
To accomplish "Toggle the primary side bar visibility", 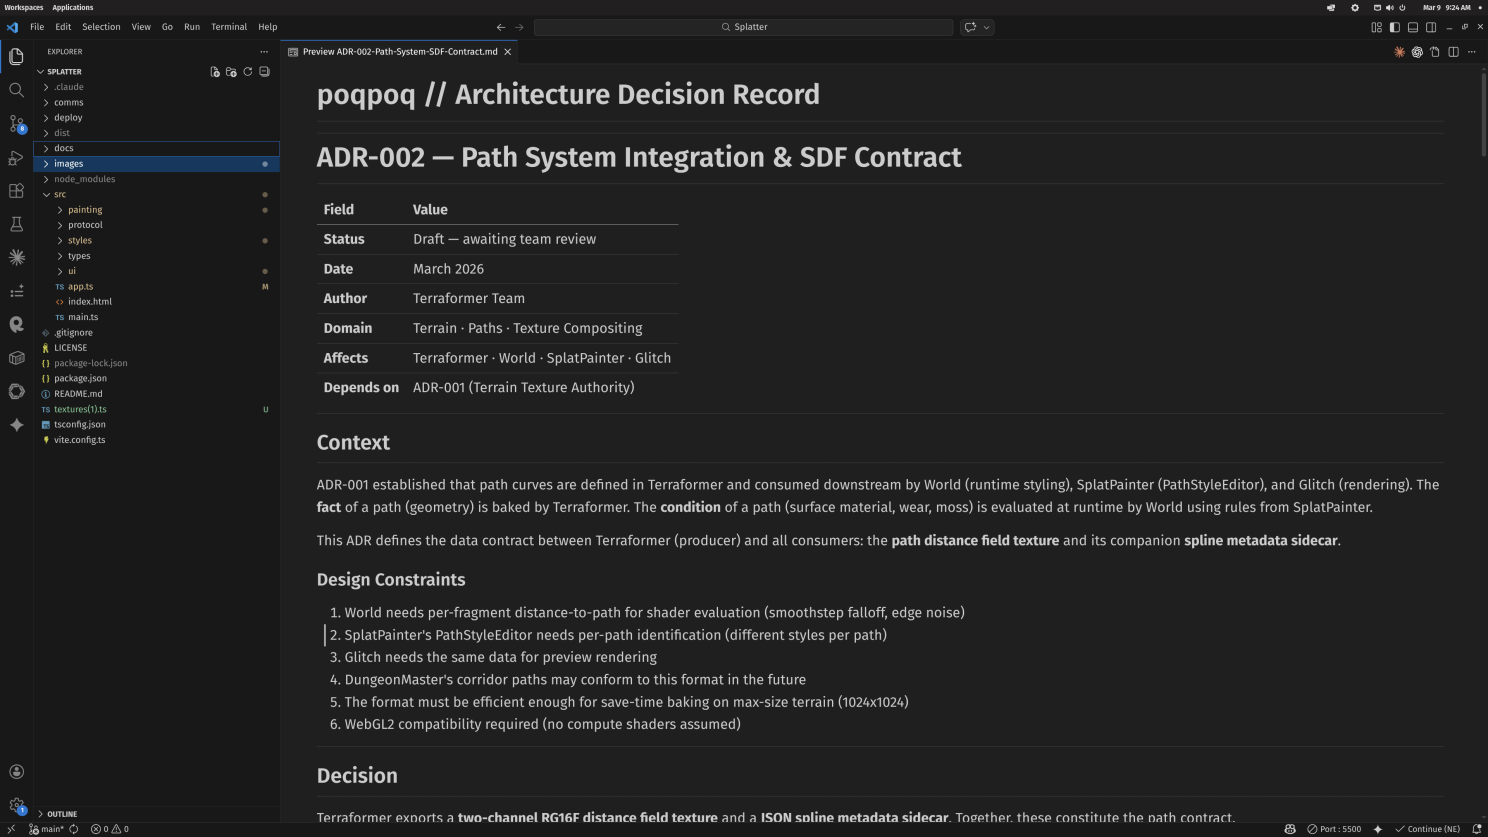I will click(x=1394, y=27).
